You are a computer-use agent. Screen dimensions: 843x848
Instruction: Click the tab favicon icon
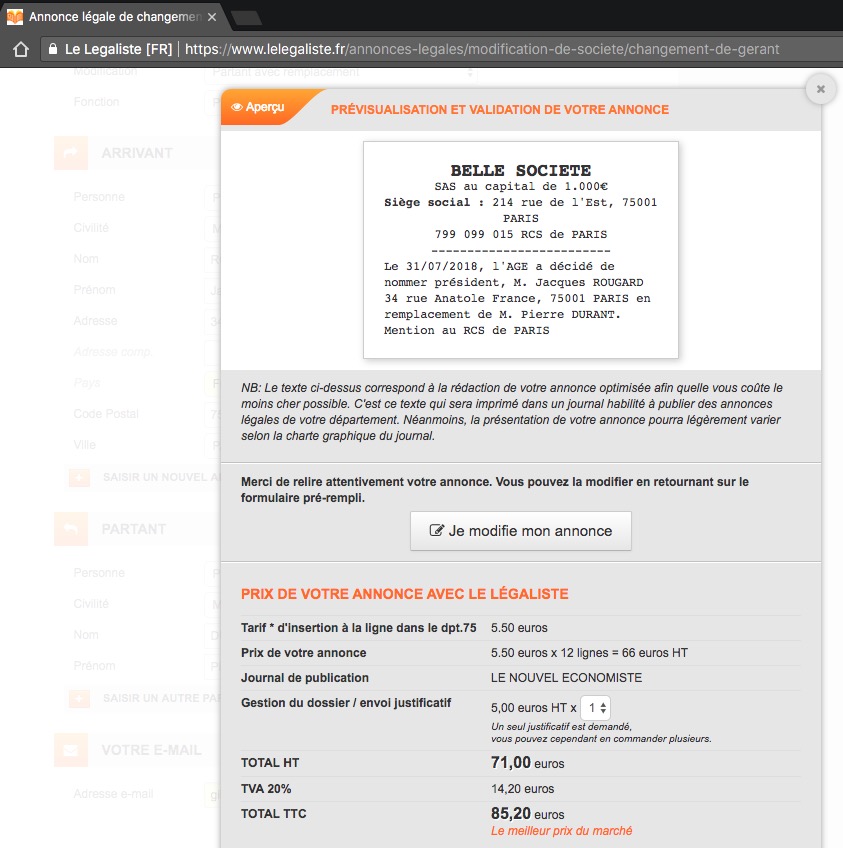(x=15, y=17)
